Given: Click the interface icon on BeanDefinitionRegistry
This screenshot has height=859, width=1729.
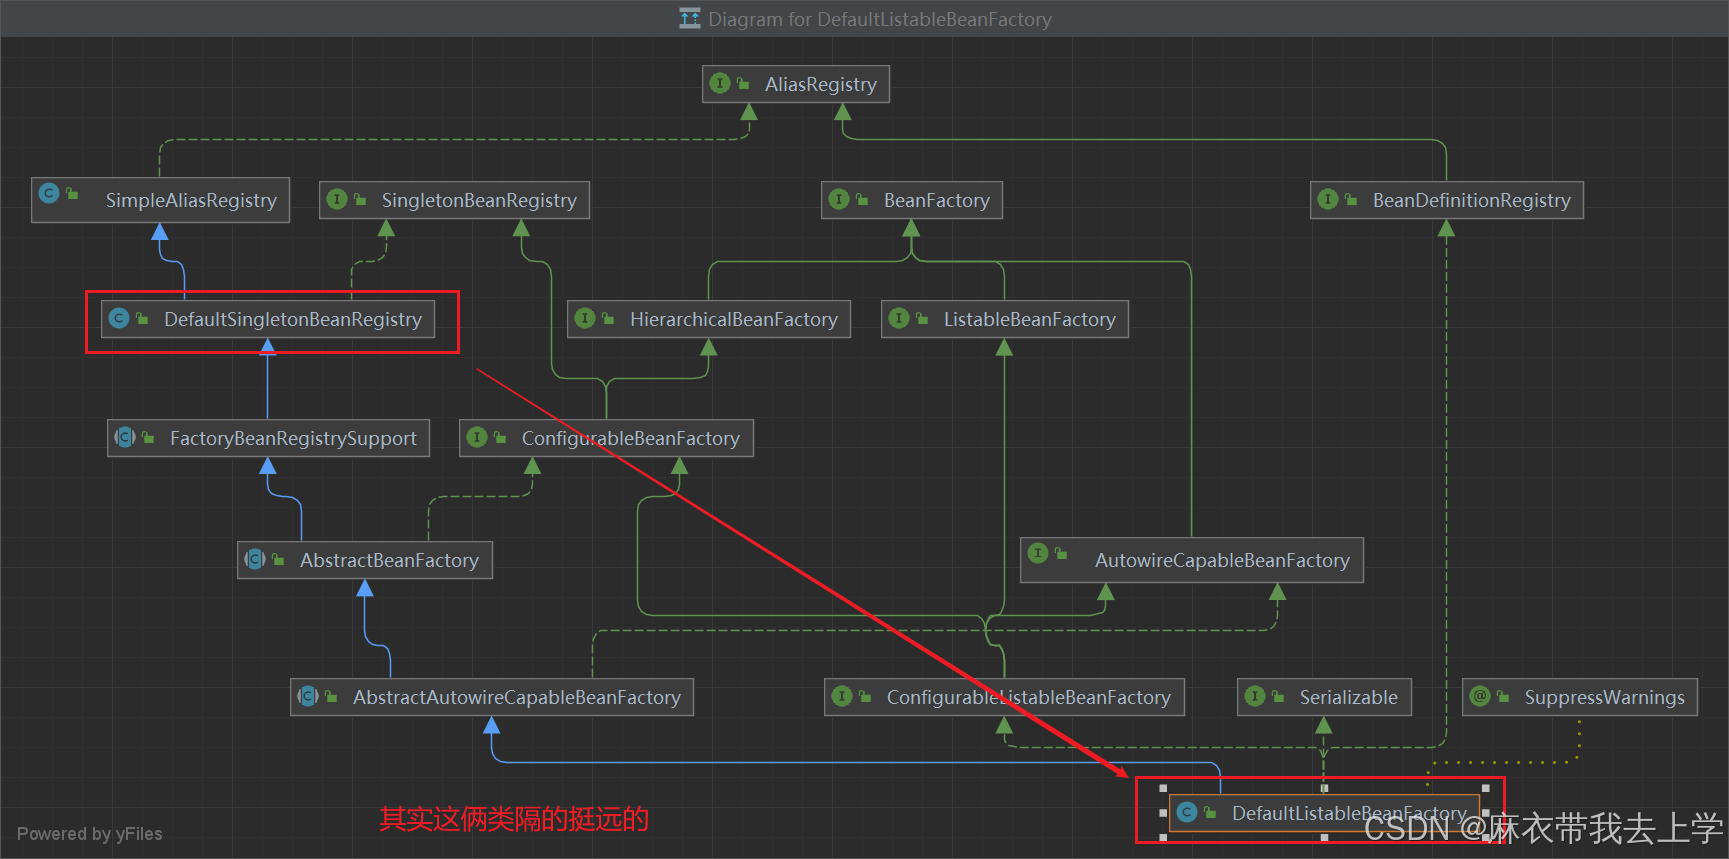Looking at the screenshot, I should (x=1328, y=199).
